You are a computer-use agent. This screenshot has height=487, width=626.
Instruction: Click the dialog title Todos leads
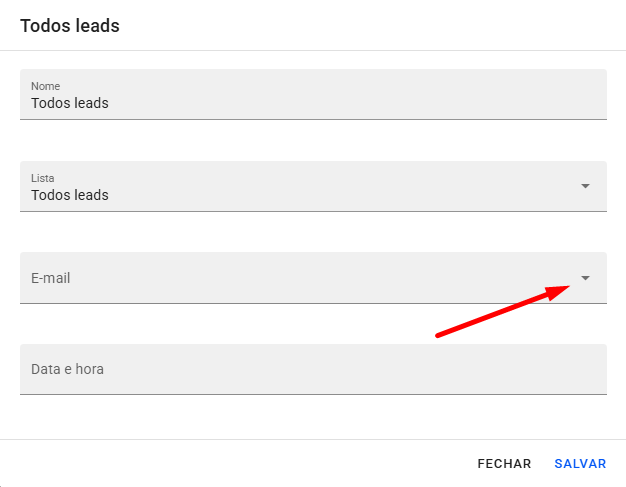pyautogui.click(x=70, y=25)
